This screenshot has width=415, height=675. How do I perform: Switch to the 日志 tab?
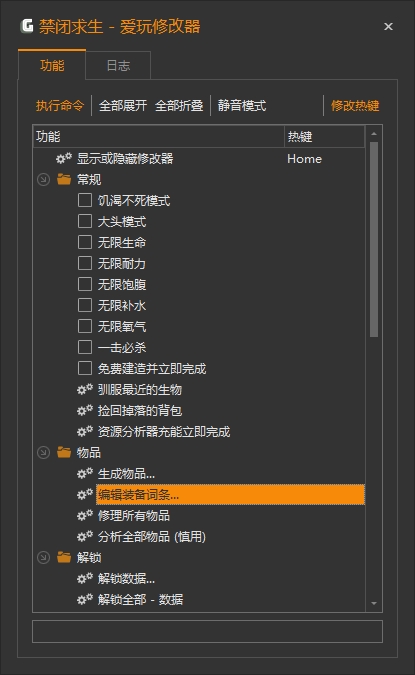pos(118,65)
